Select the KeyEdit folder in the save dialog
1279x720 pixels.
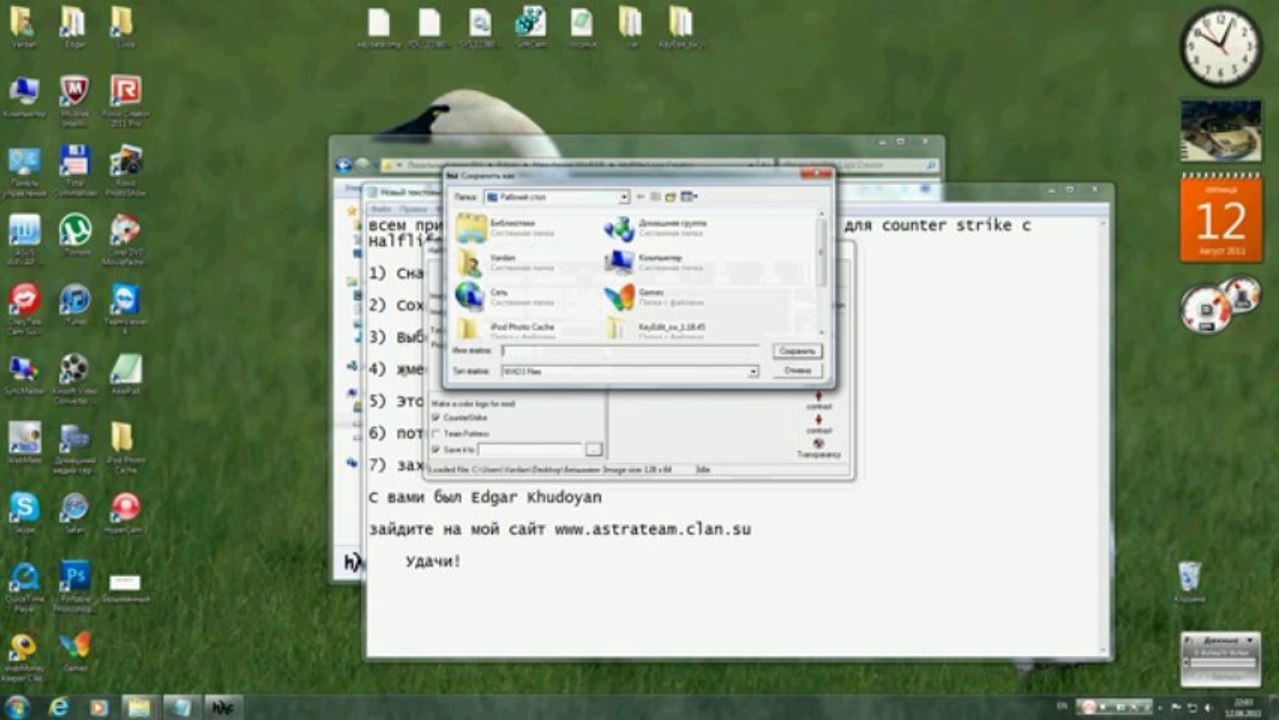656,328
